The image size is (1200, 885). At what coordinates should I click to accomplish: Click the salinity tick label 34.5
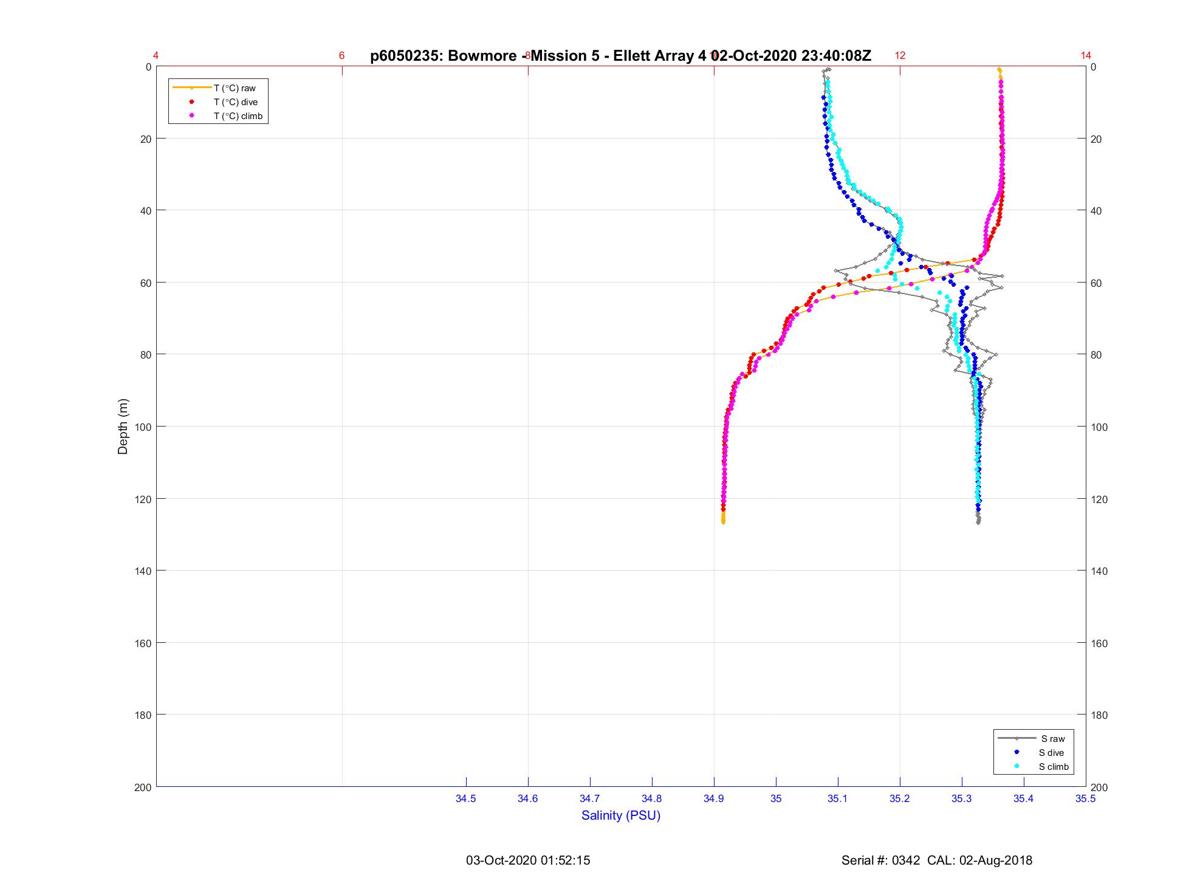466,799
